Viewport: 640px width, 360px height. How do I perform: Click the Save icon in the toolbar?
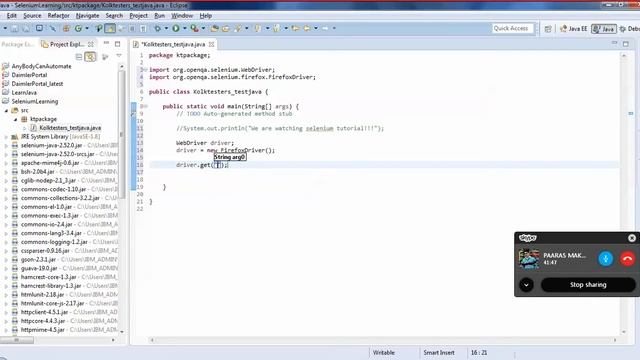pyautogui.click(x=14, y=29)
